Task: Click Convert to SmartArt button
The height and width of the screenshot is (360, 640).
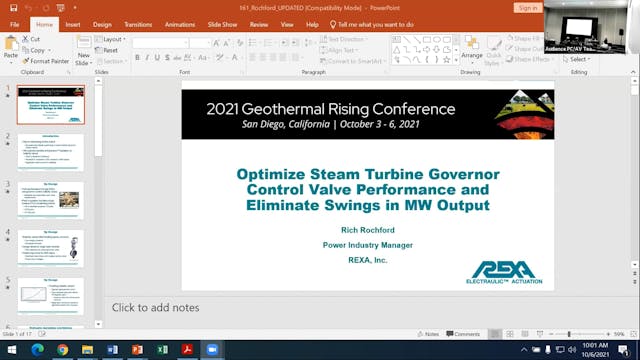Action: coord(352,61)
